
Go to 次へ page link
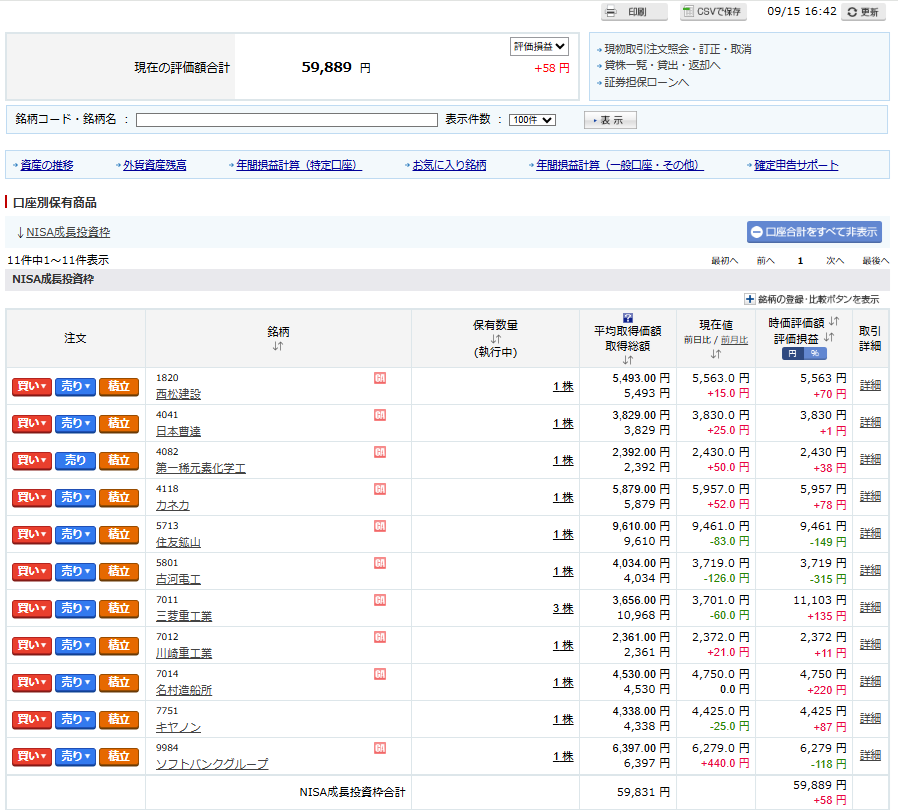point(834,261)
